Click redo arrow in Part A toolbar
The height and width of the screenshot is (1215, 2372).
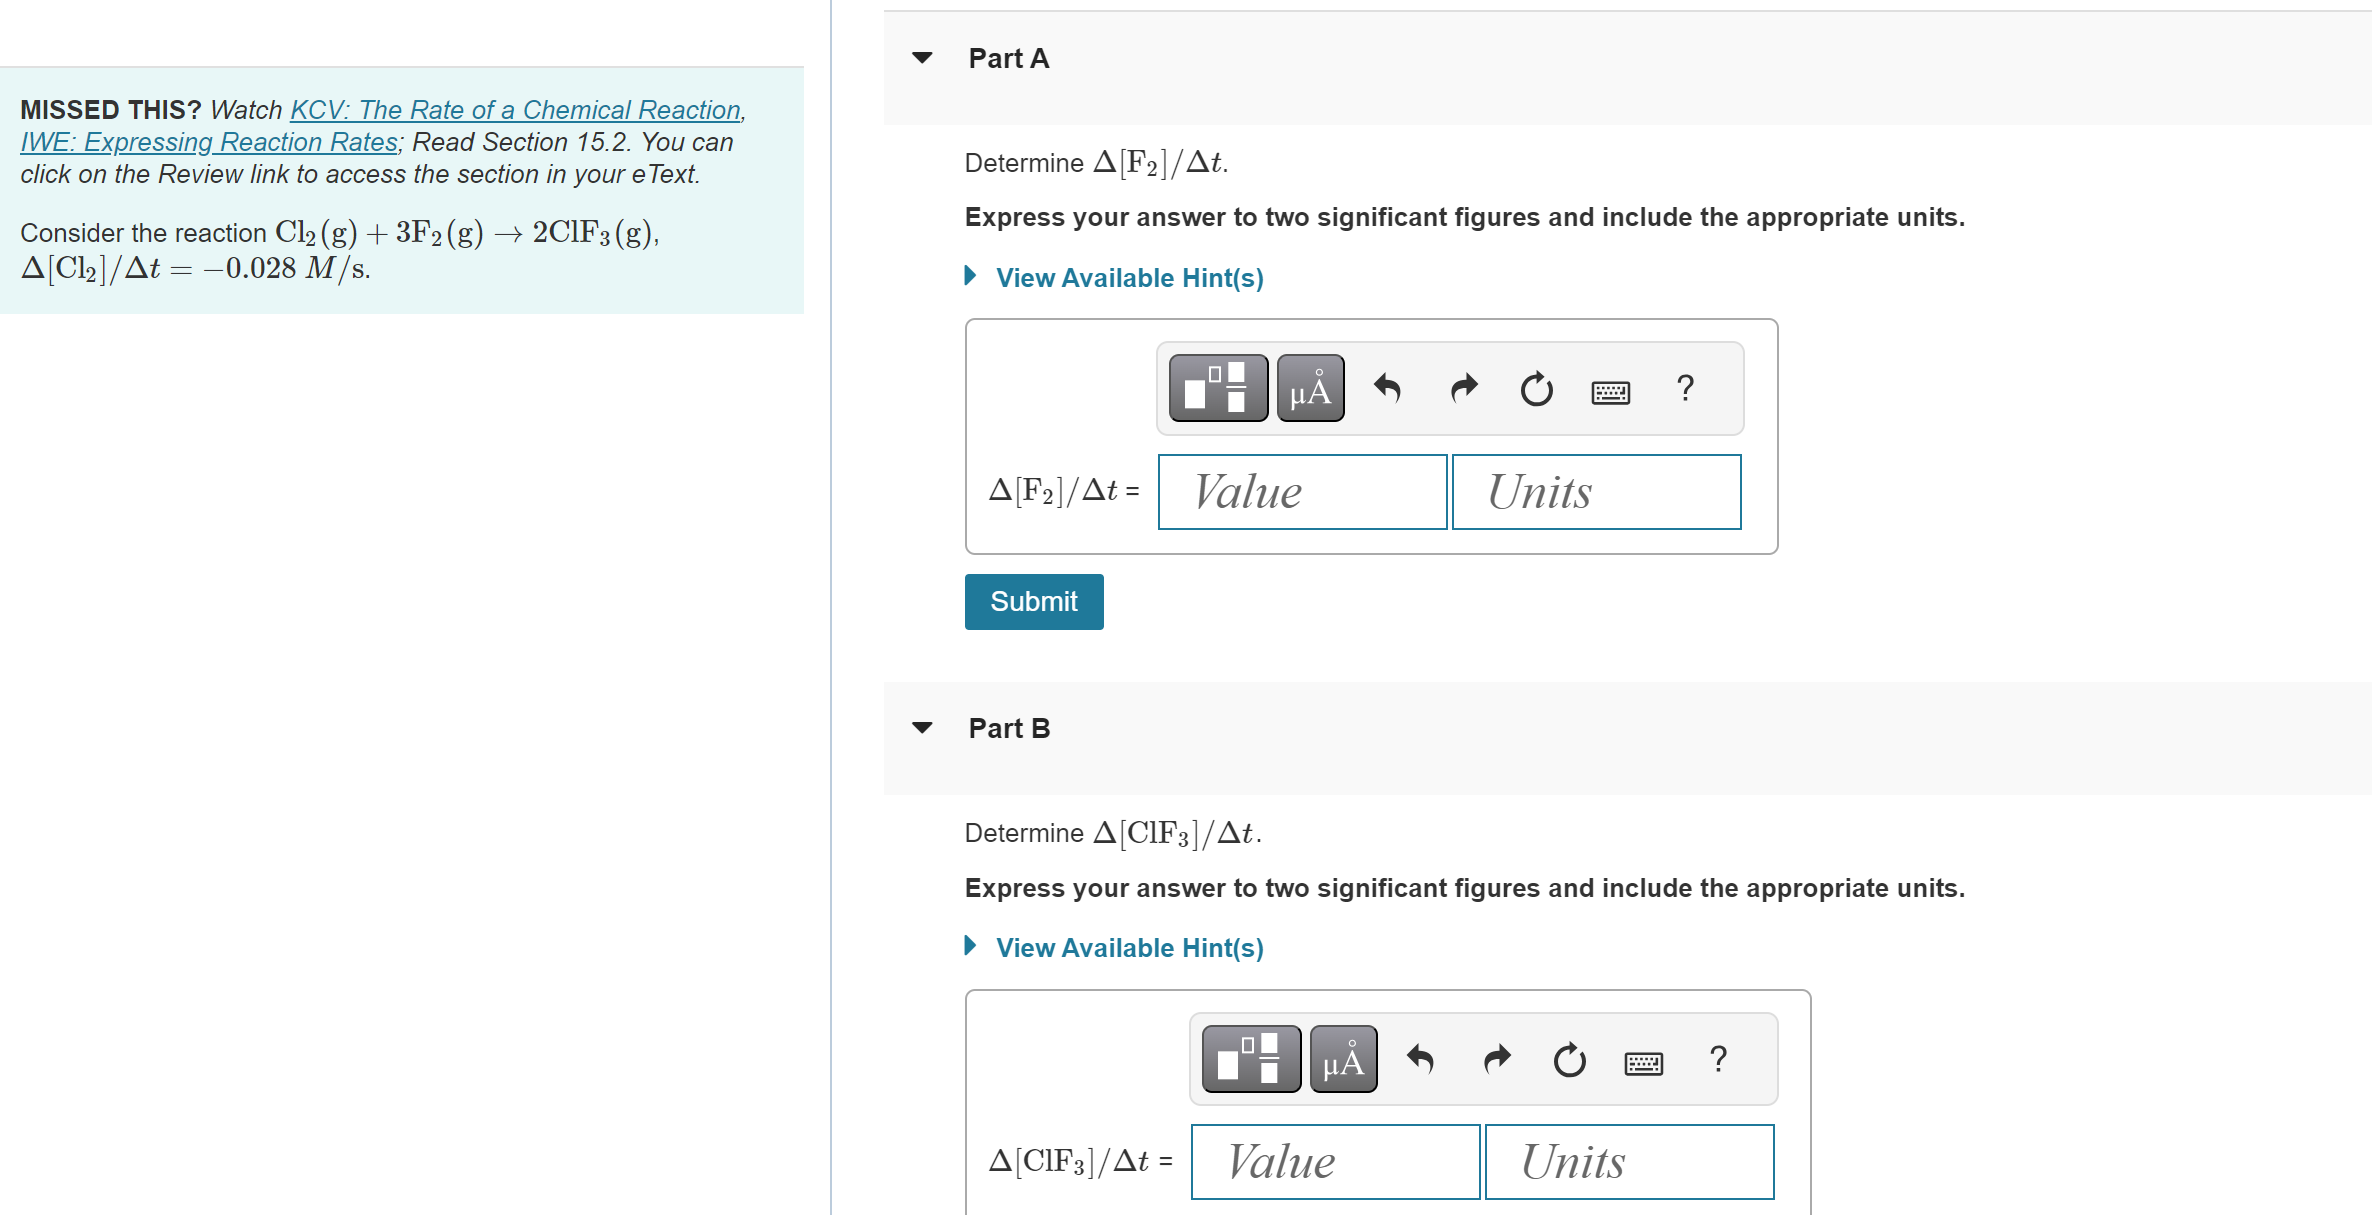tap(1463, 388)
